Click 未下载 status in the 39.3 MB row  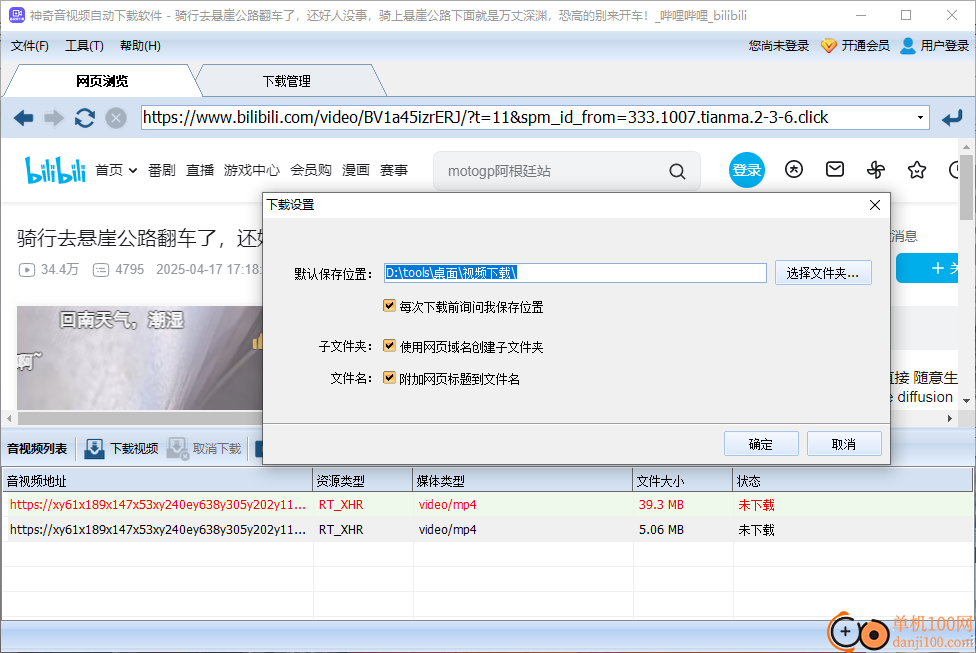(x=756, y=505)
